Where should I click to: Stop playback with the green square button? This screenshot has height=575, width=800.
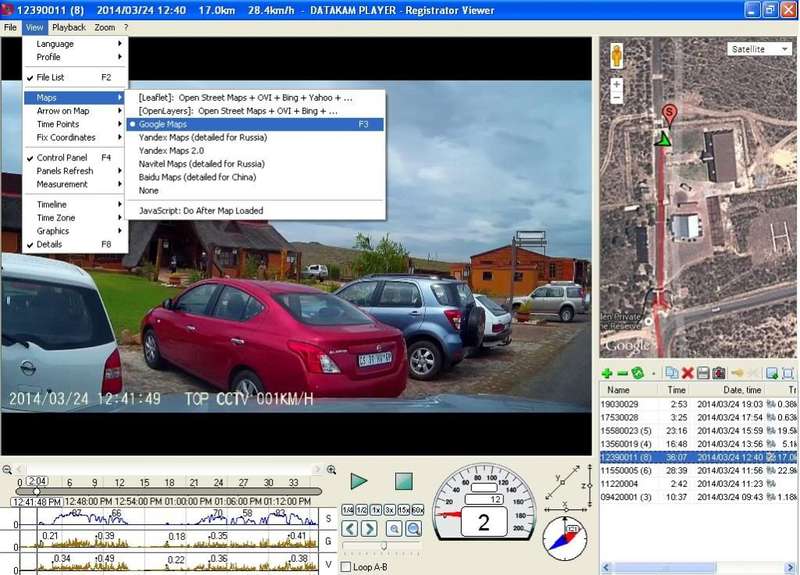tap(404, 481)
